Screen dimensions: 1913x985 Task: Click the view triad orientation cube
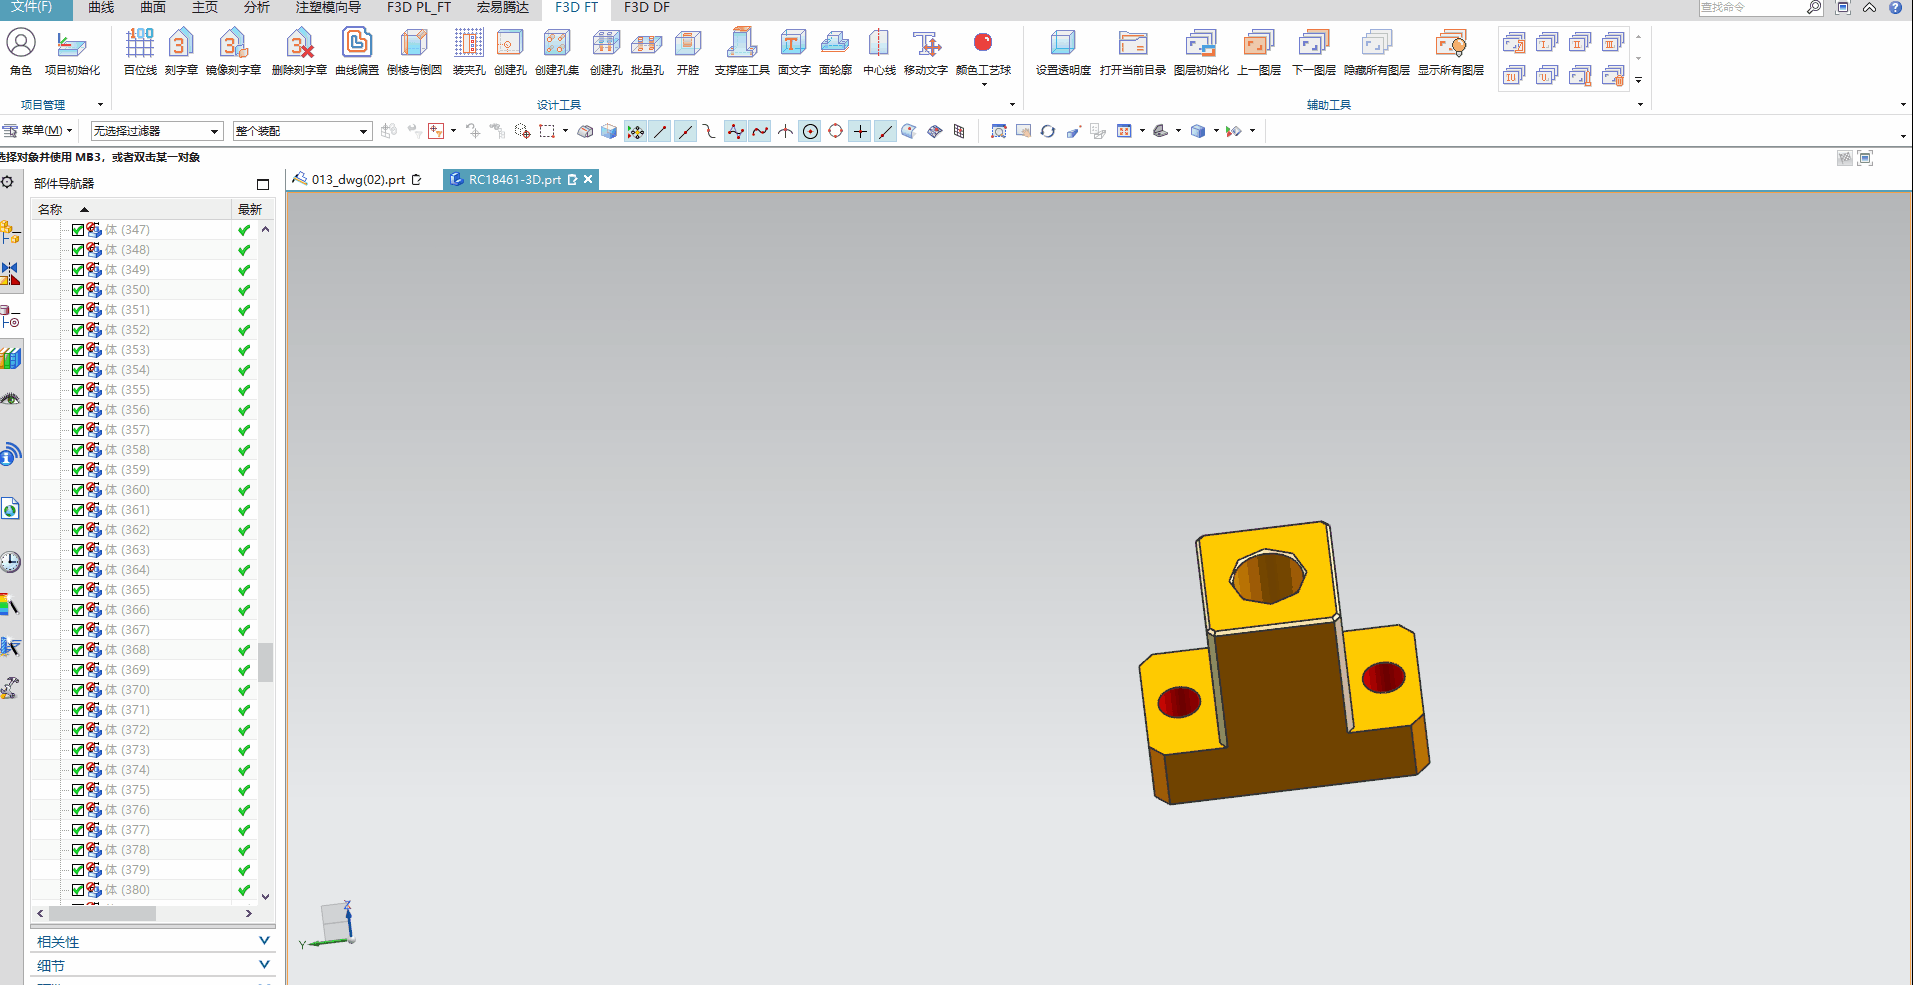click(337, 922)
